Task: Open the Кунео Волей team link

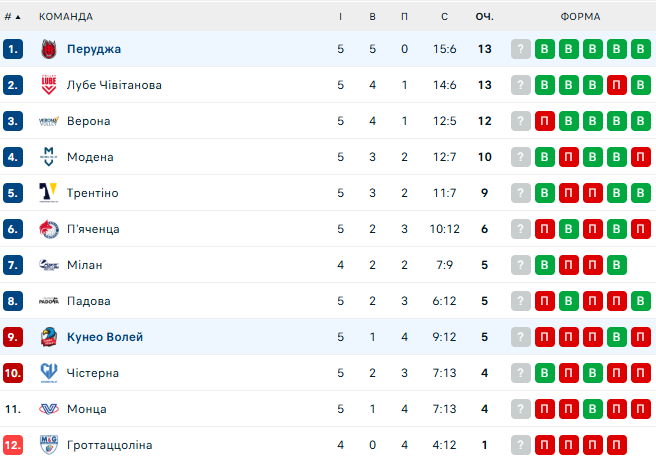Action: [105, 337]
